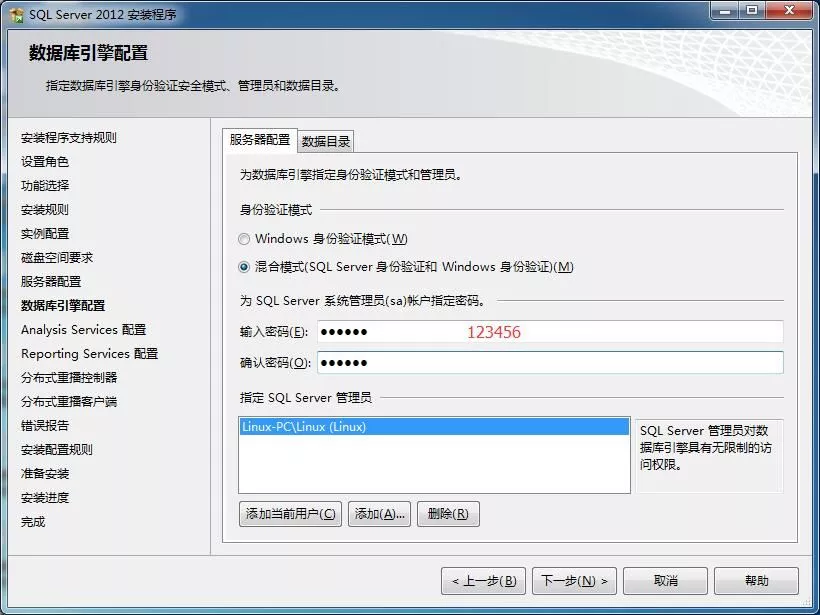Minimize the setup window
This screenshot has height=615, width=820.
725,10
